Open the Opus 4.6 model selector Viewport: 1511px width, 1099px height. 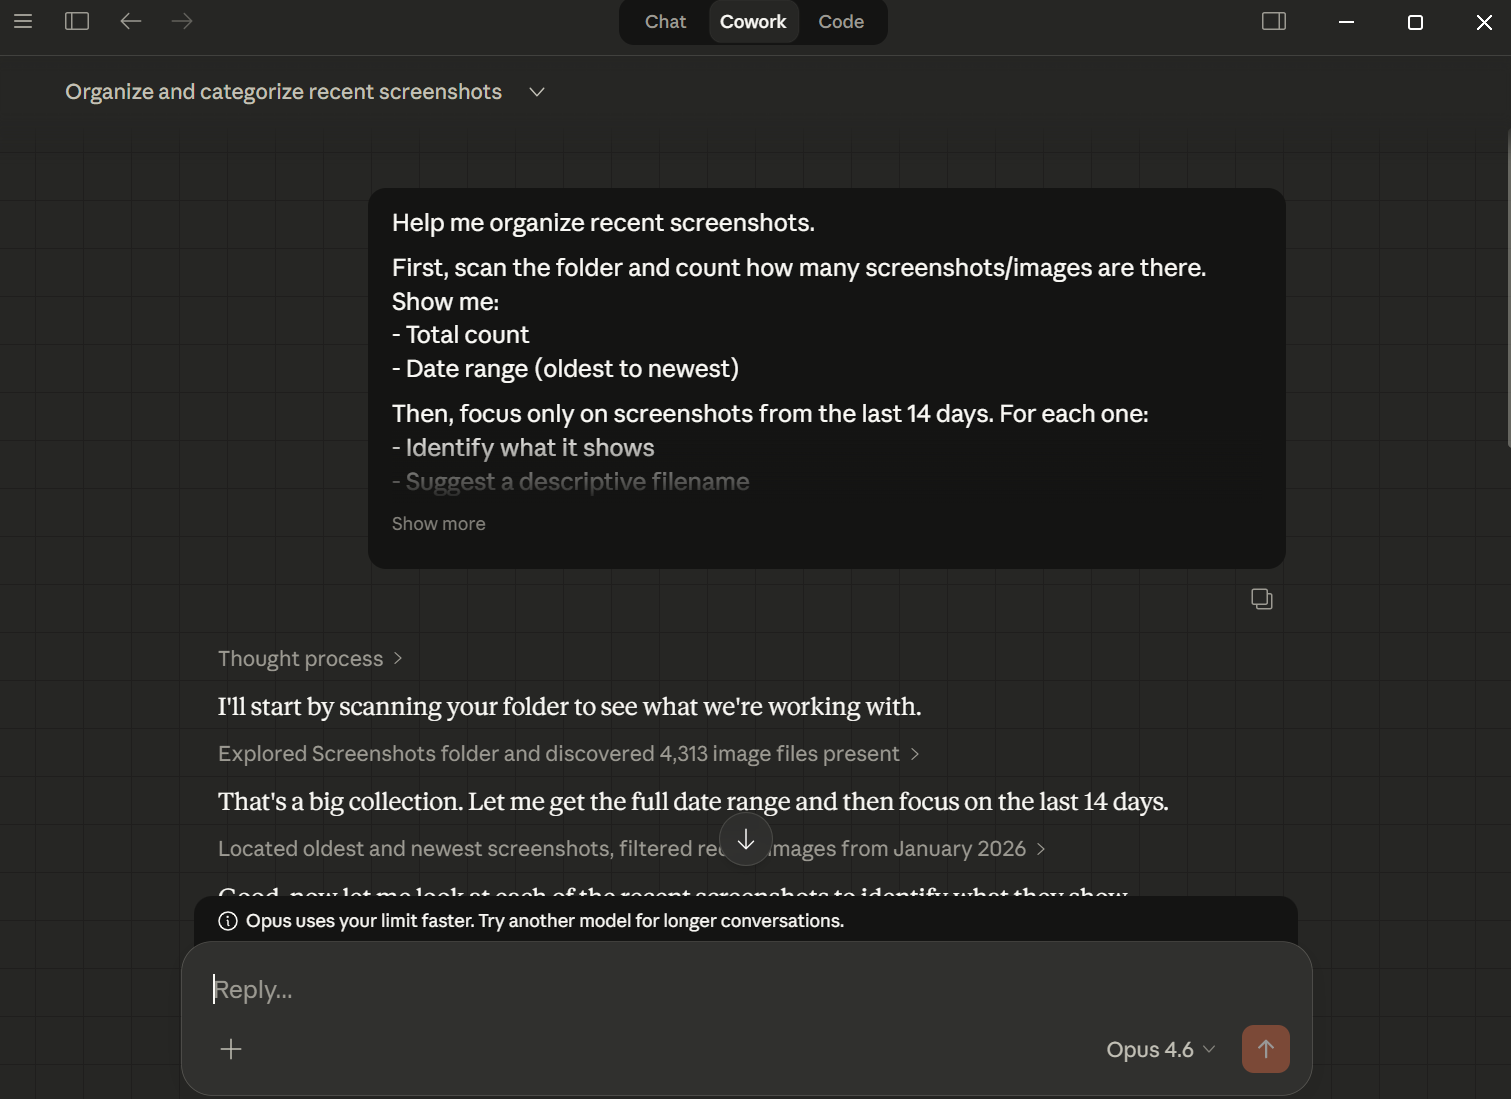pyautogui.click(x=1160, y=1050)
